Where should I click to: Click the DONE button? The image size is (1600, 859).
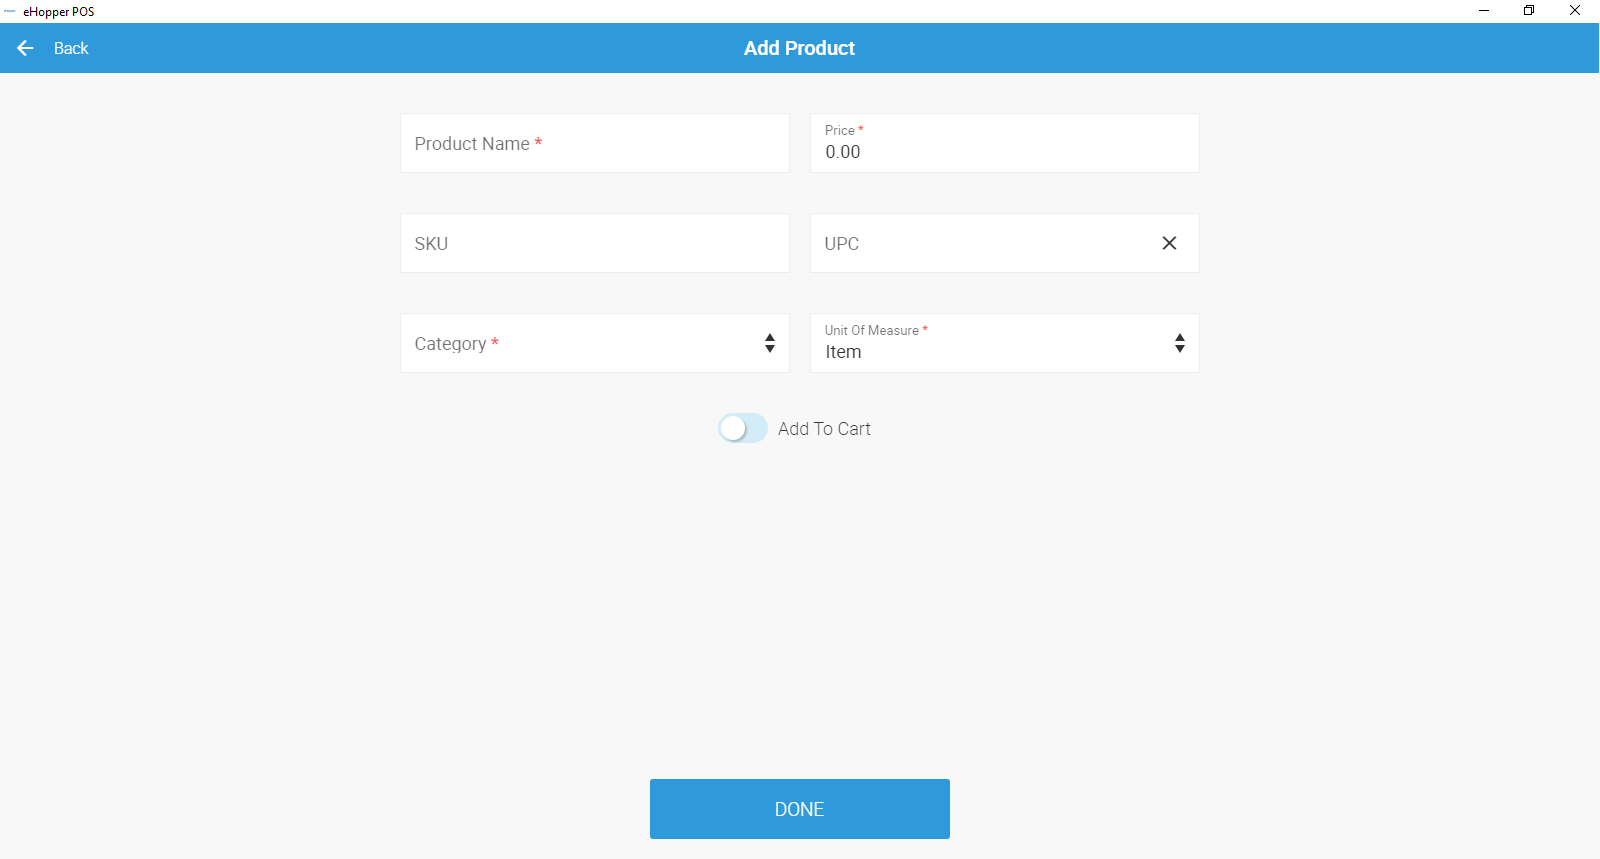coord(800,809)
